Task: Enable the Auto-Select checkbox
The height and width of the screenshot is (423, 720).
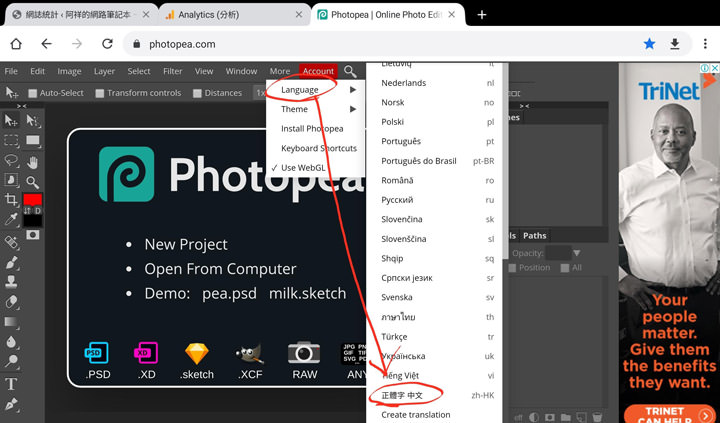Action: (33, 93)
